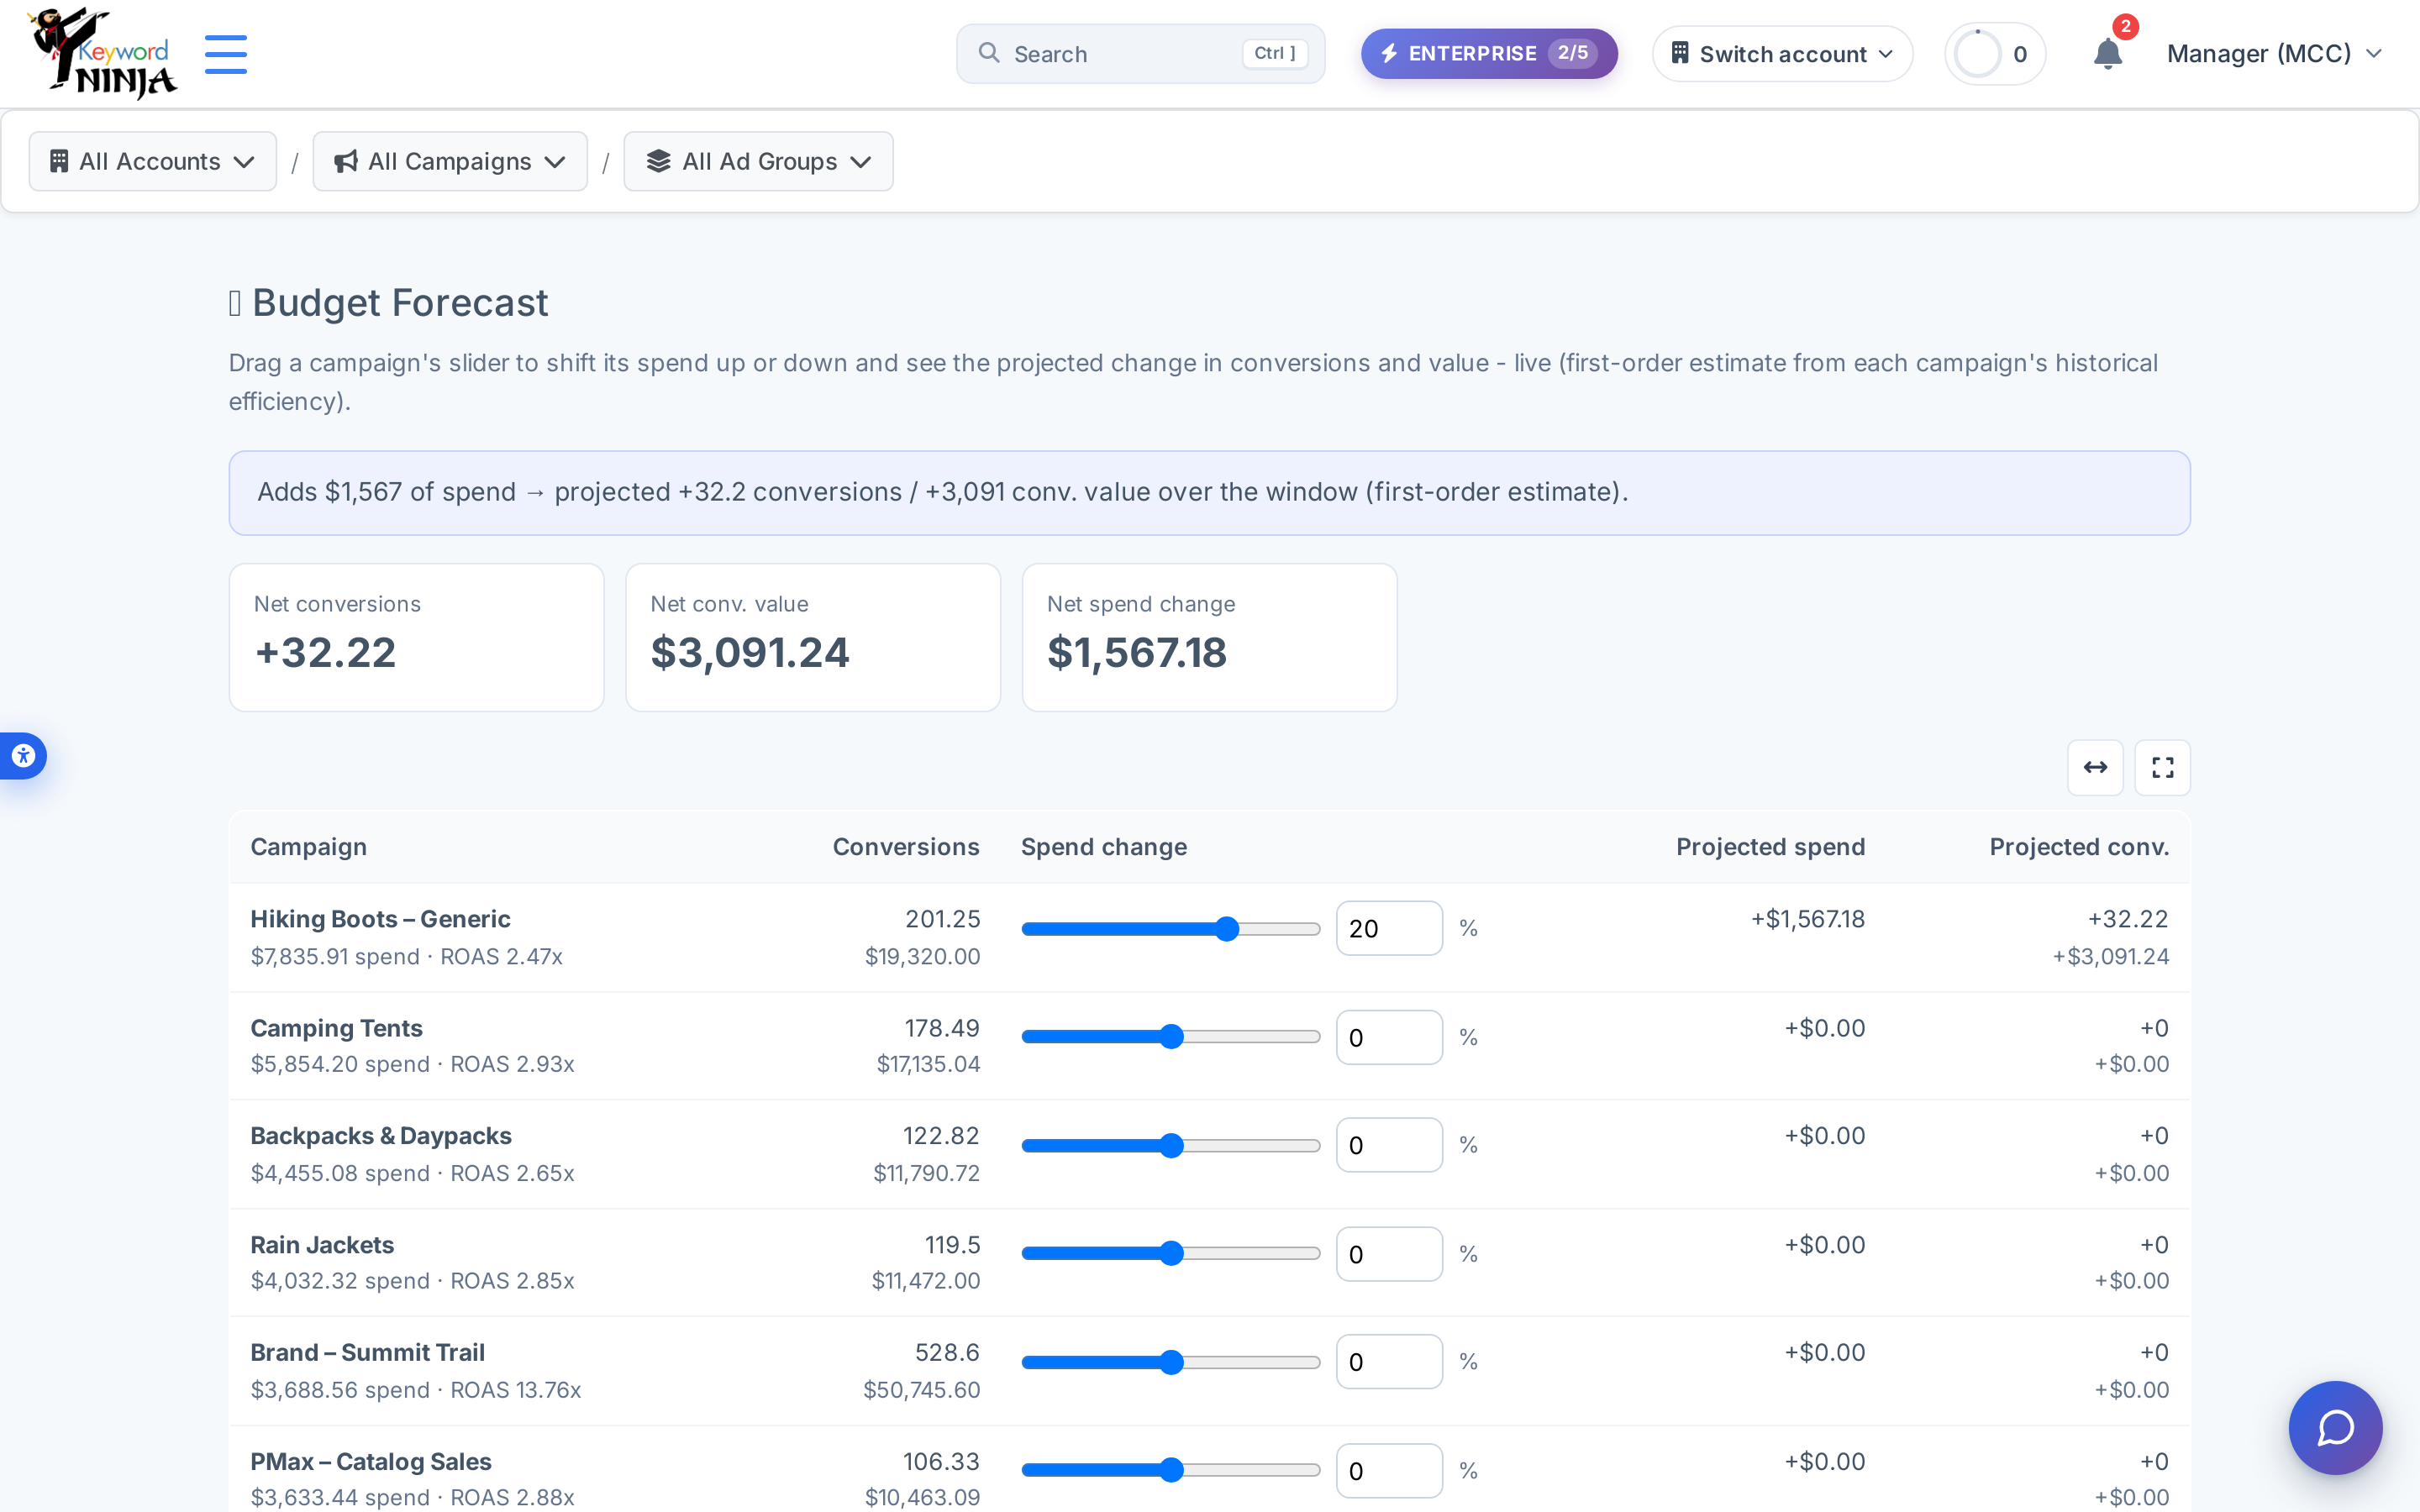Click the search magnifier icon
2420x1512 pixels.
(989, 53)
